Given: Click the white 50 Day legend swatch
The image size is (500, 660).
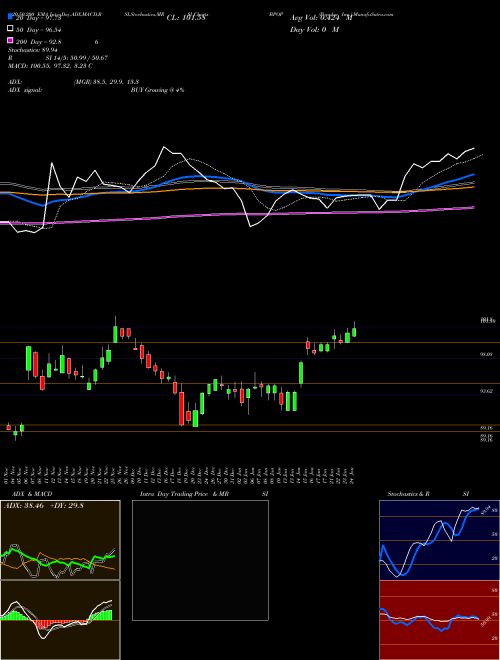Looking at the screenshot, I should pyautogui.click(x=10, y=29).
